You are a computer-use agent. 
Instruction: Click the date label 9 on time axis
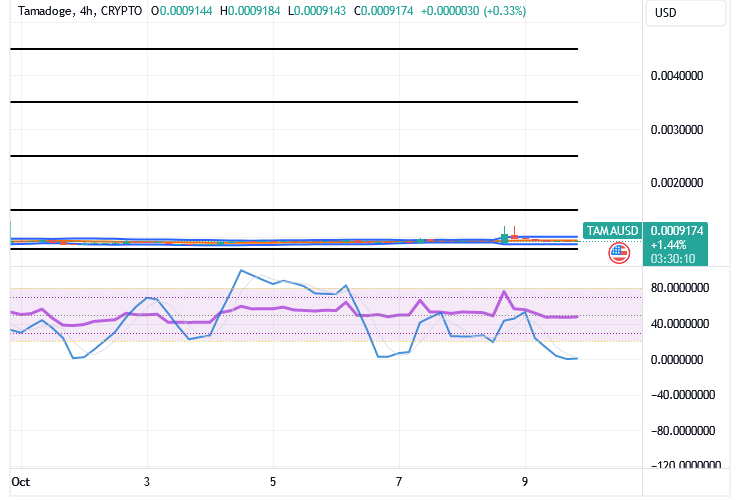525,482
